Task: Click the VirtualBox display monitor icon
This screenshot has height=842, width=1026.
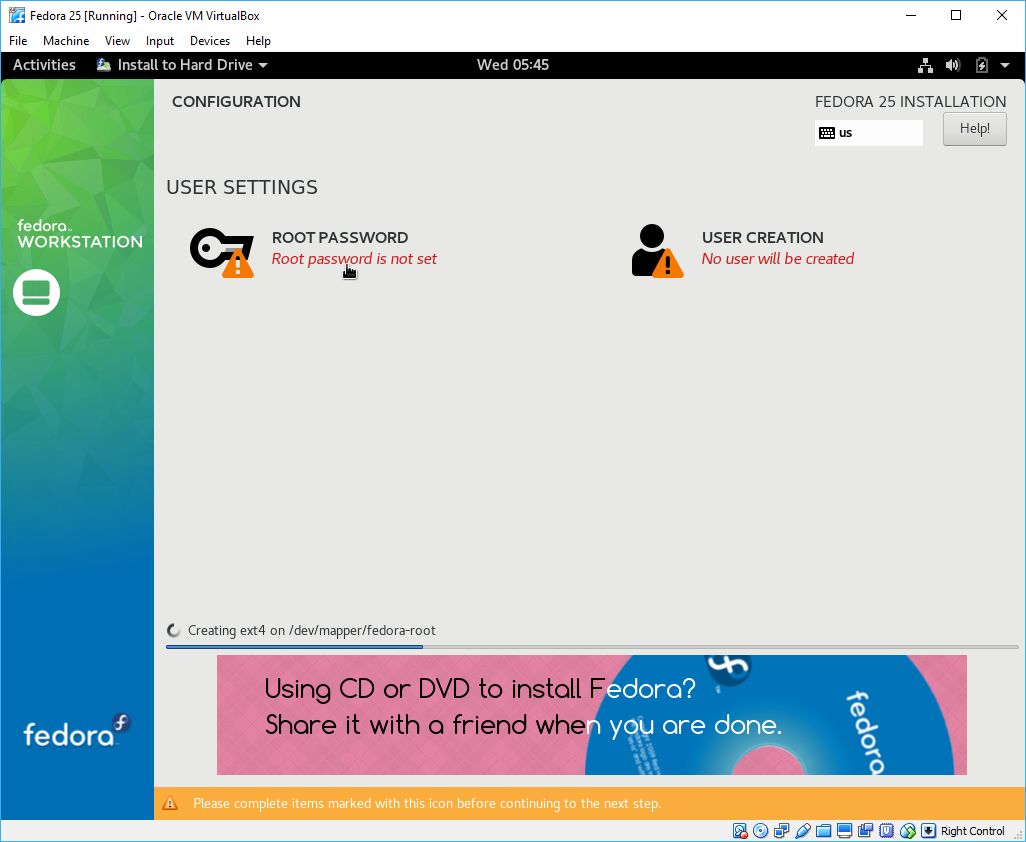Action: [x=844, y=831]
